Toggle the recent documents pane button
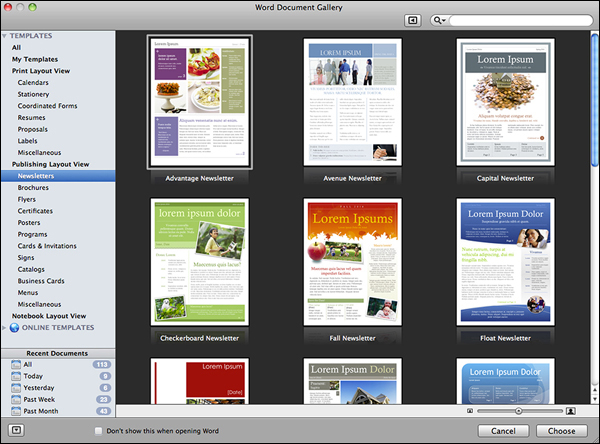Viewport: 600px width, 444px height. point(16,430)
